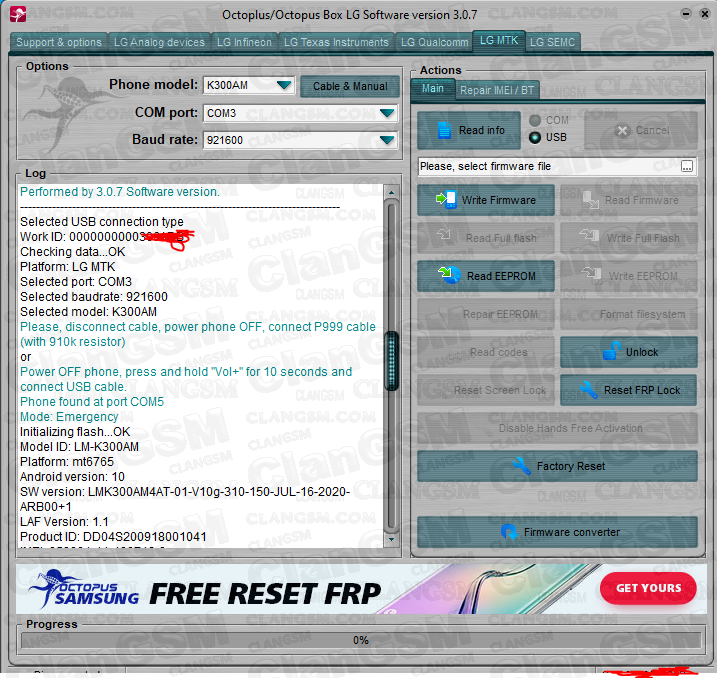This screenshot has height=678, width=717.
Task: Click the Octoplus app logo icon
Action: [x=18, y=15]
